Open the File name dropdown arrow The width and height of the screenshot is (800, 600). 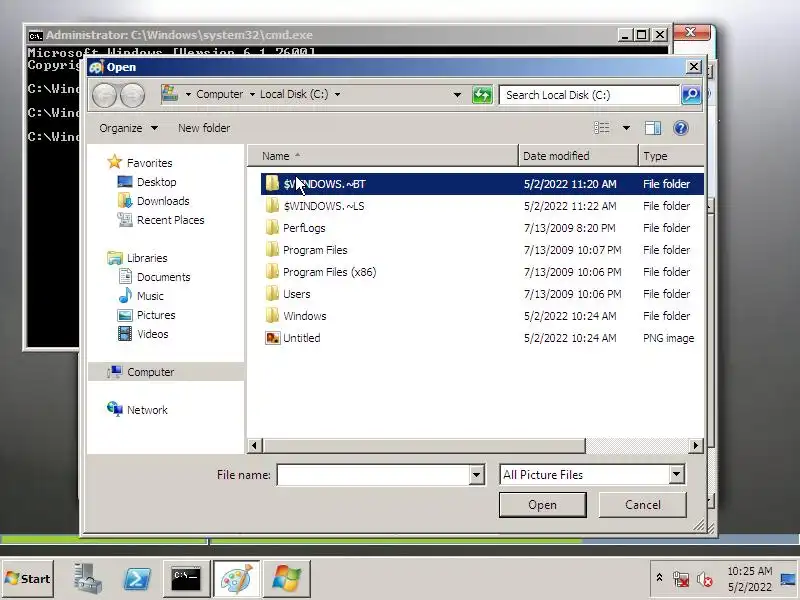pos(476,475)
